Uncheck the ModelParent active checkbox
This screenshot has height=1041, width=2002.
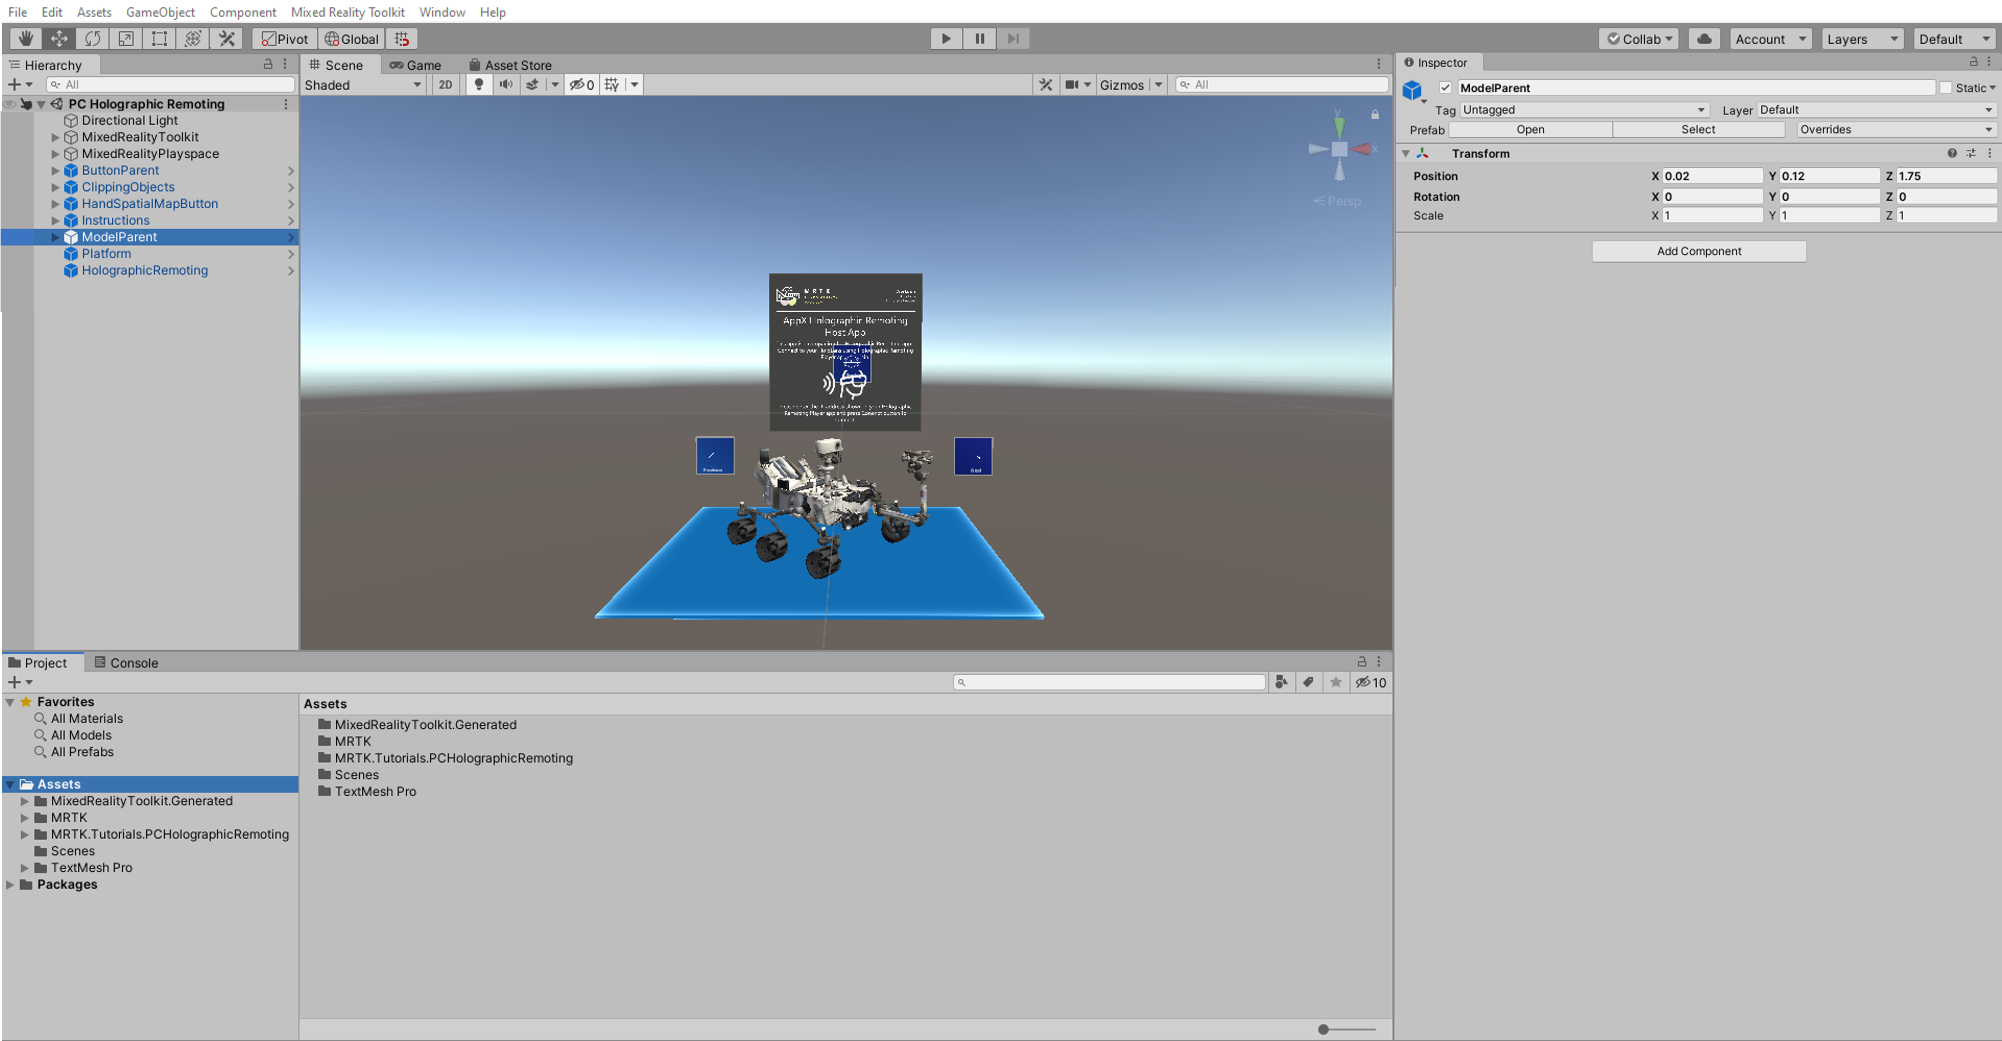click(1445, 88)
